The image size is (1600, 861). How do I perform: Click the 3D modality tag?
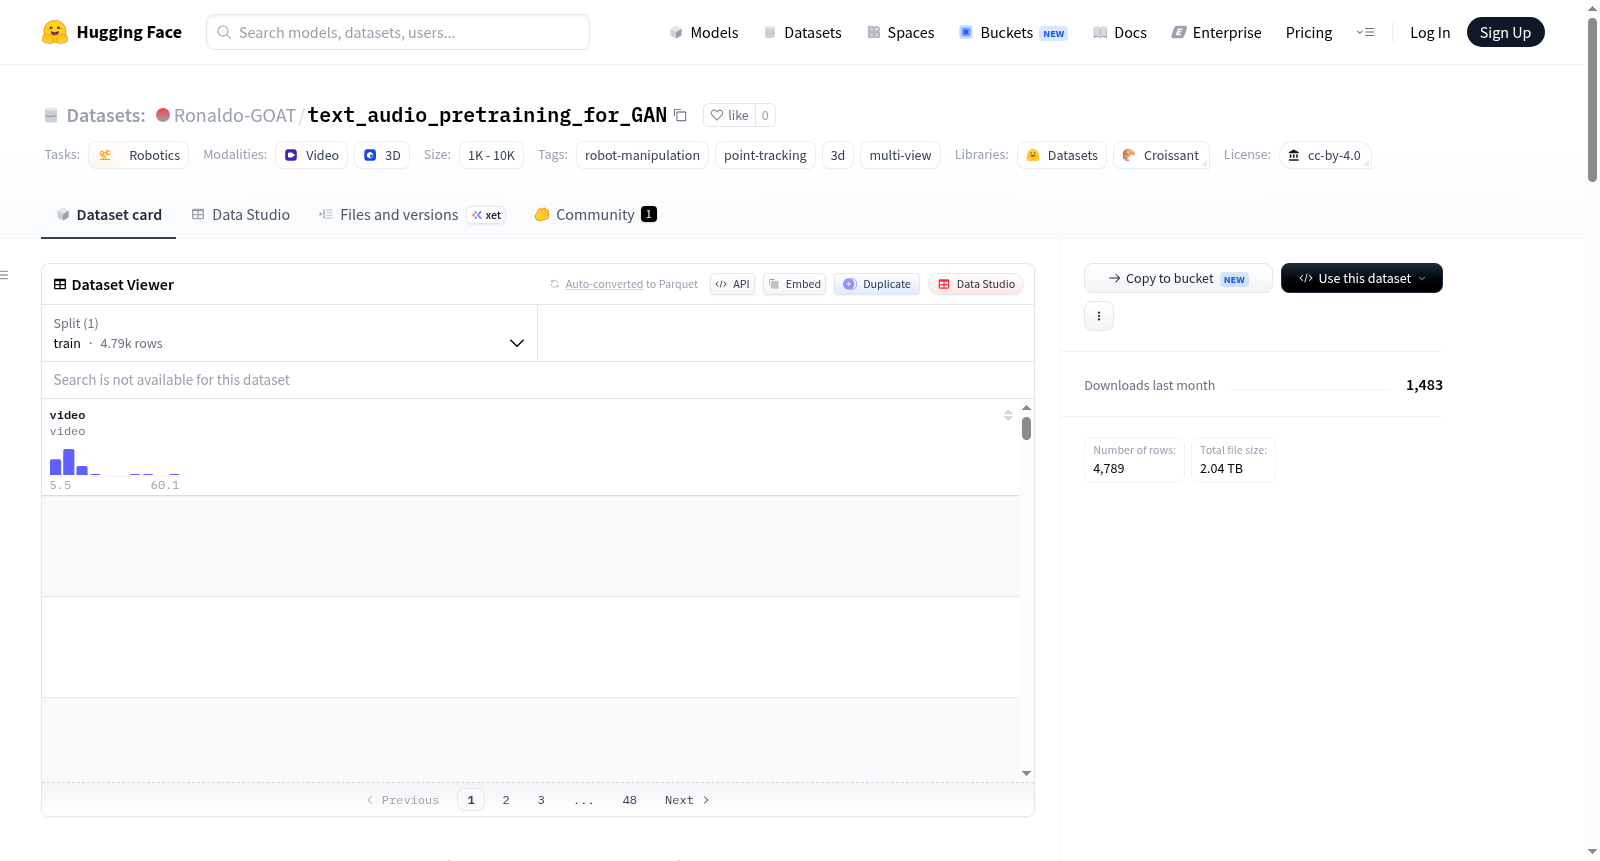(x=382, y=155)
